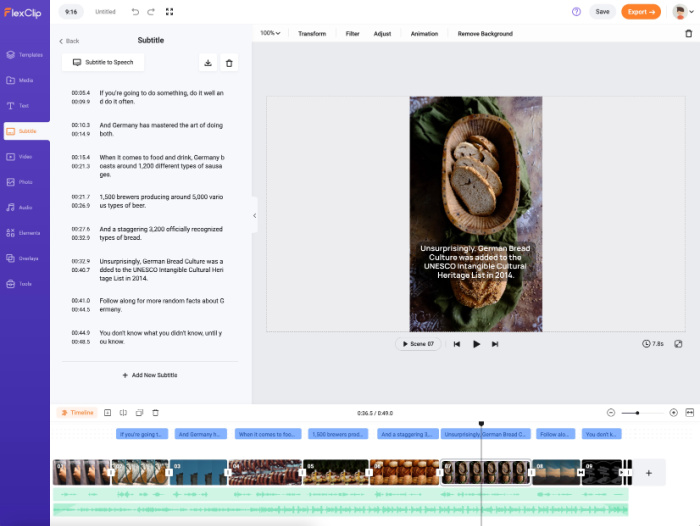Open the Audio sidebar panel
This screenshot has width=700, height=526.
pyautogui.click(x=24, y=207)
